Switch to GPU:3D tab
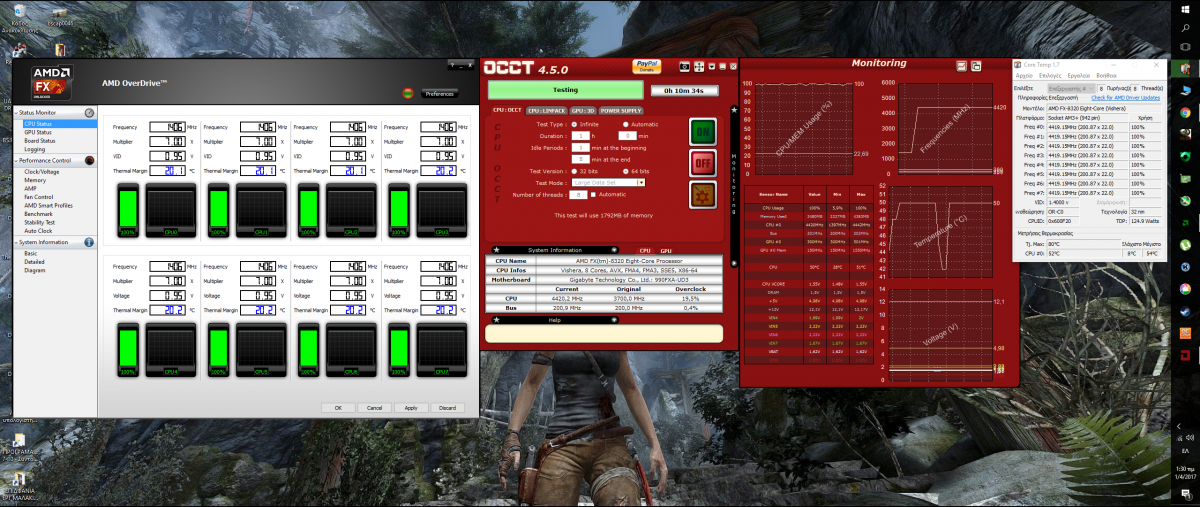 (x=584, y=110)
